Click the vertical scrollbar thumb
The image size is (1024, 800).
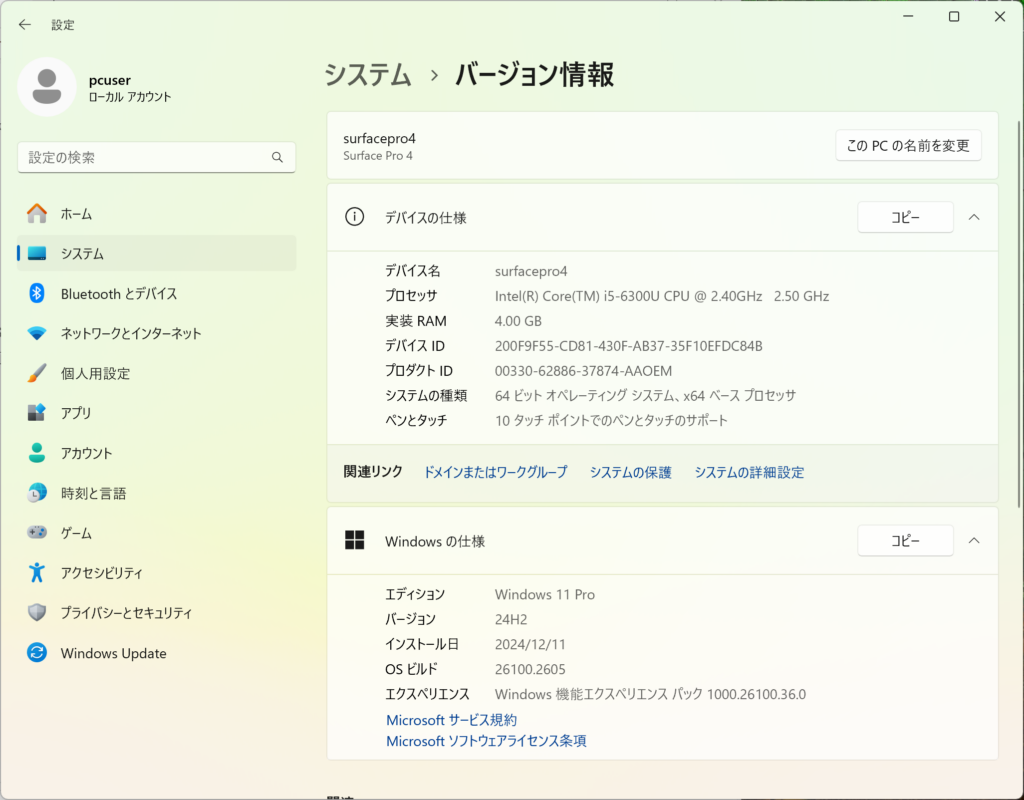(1019, 313)
